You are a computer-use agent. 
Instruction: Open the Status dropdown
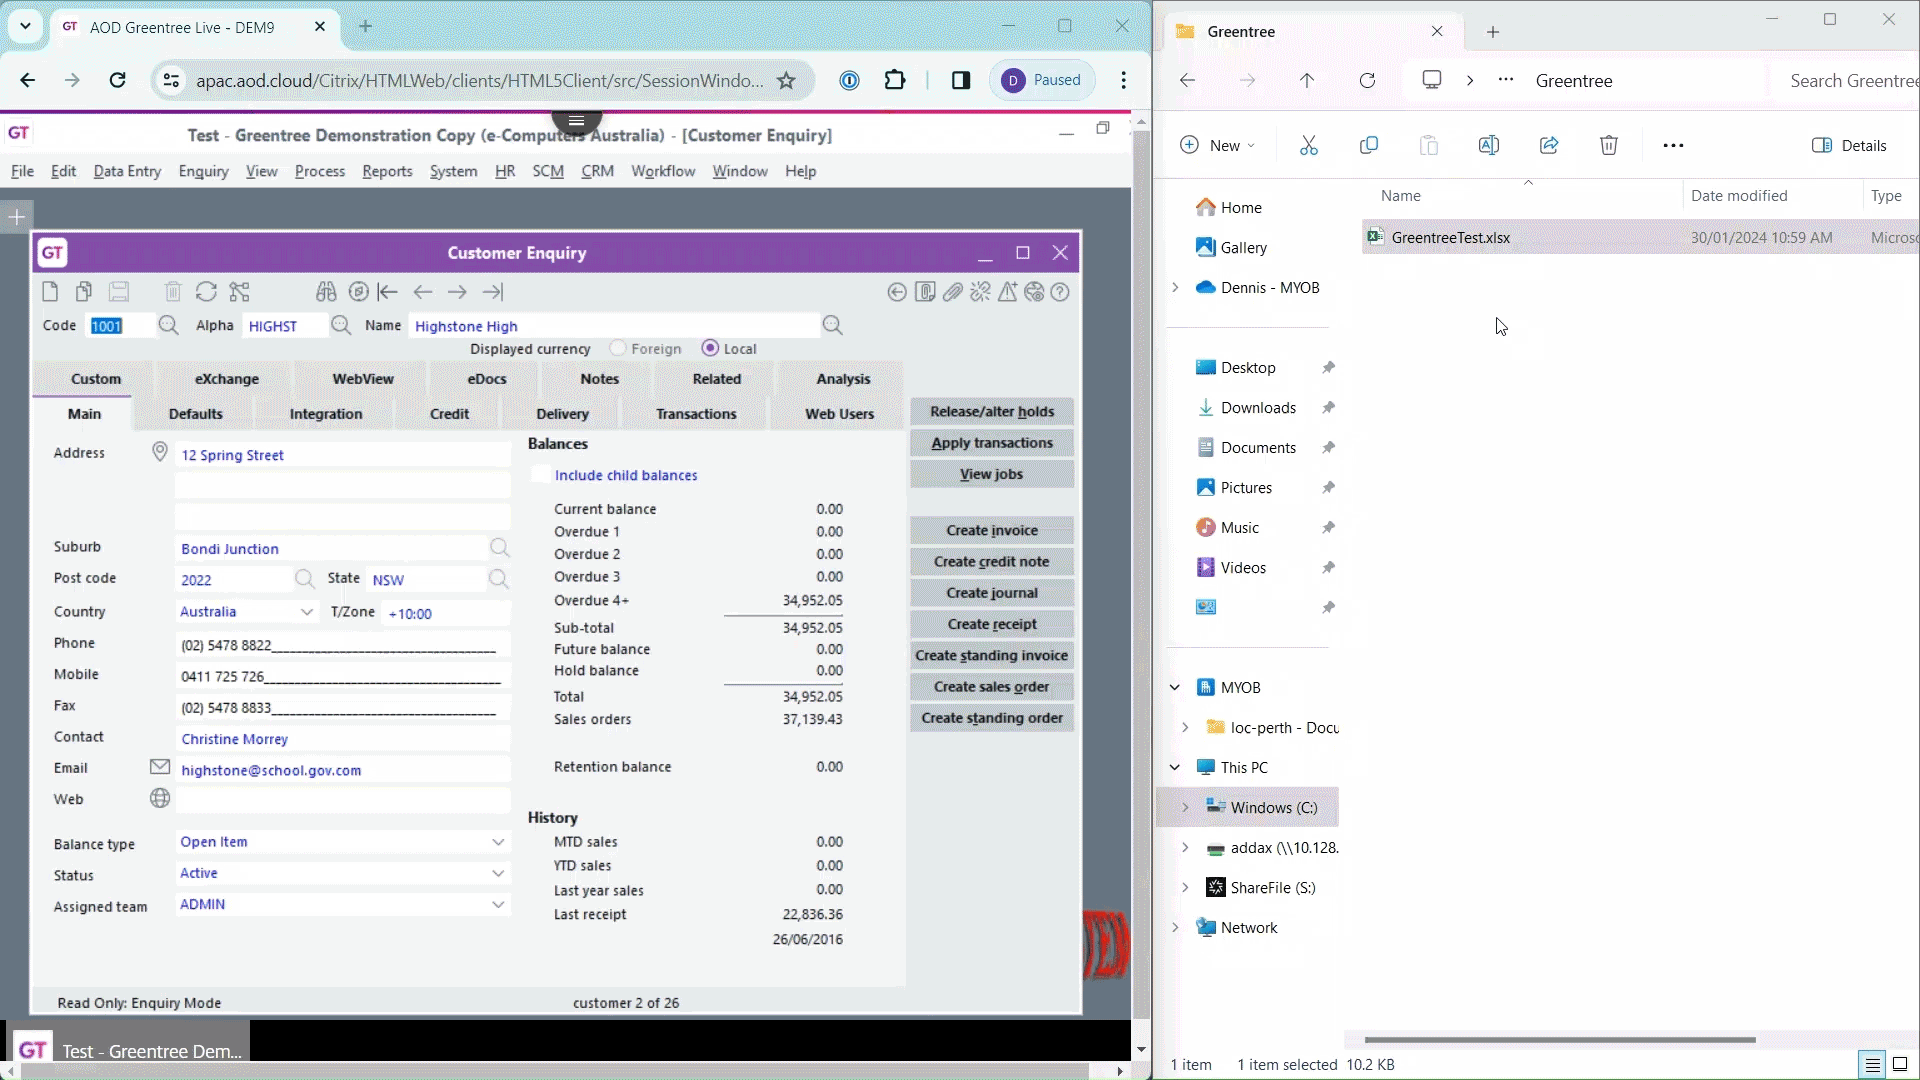pyautogui.click(x=498, y=873)
